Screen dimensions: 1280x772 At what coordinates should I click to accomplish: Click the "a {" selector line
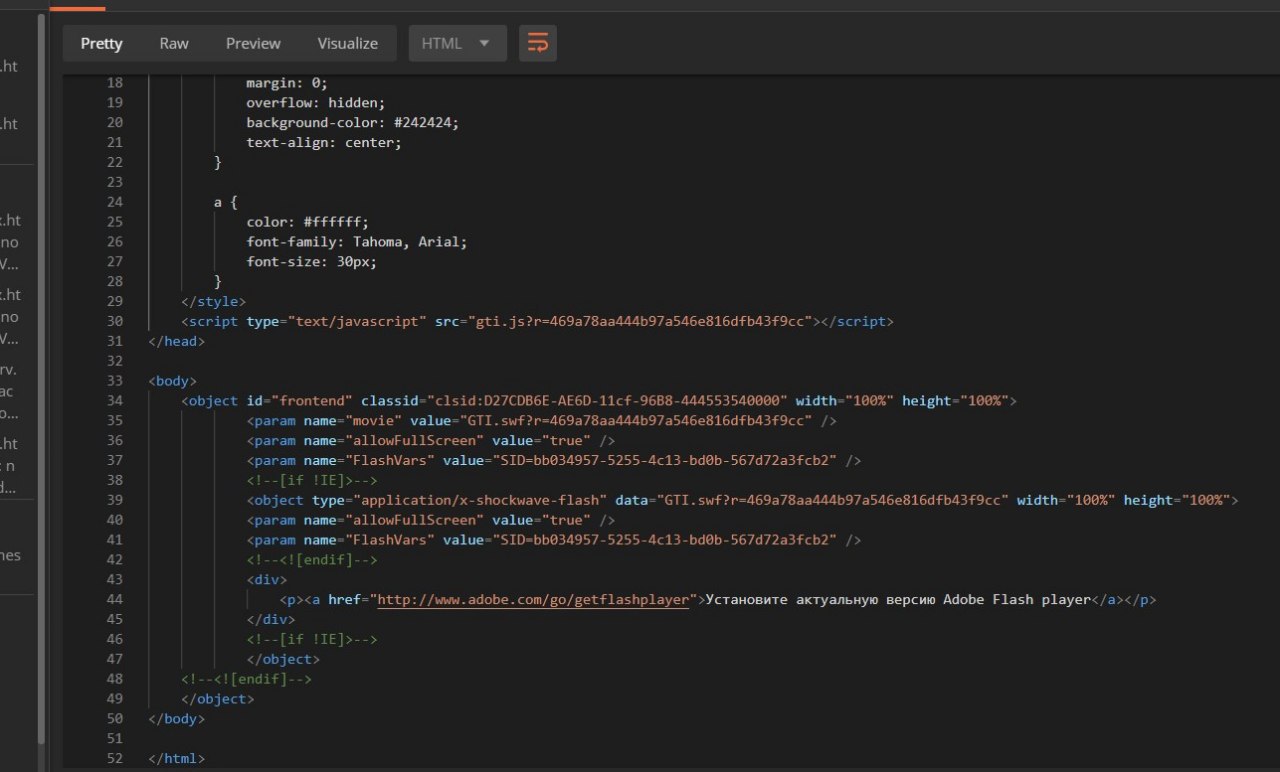pos(225,202)
